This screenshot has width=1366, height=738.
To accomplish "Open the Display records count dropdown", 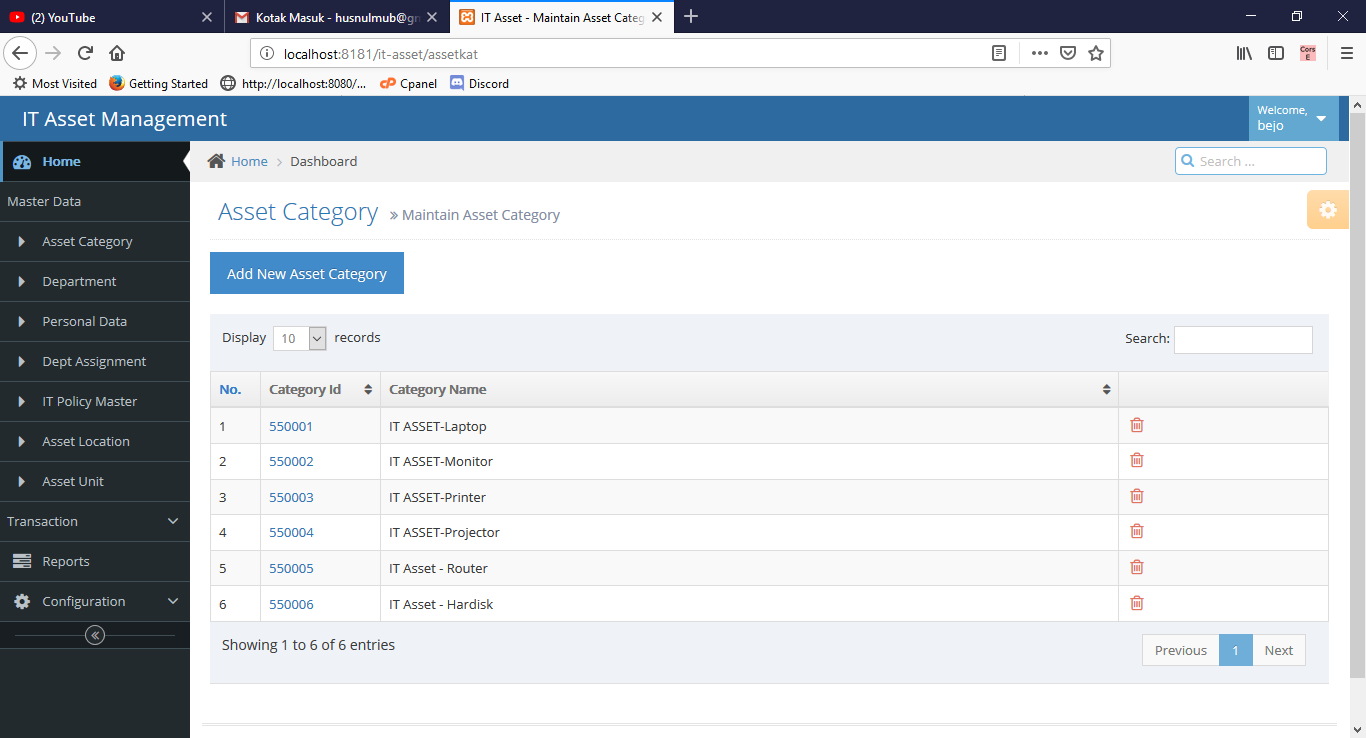I will click(299, 338).
